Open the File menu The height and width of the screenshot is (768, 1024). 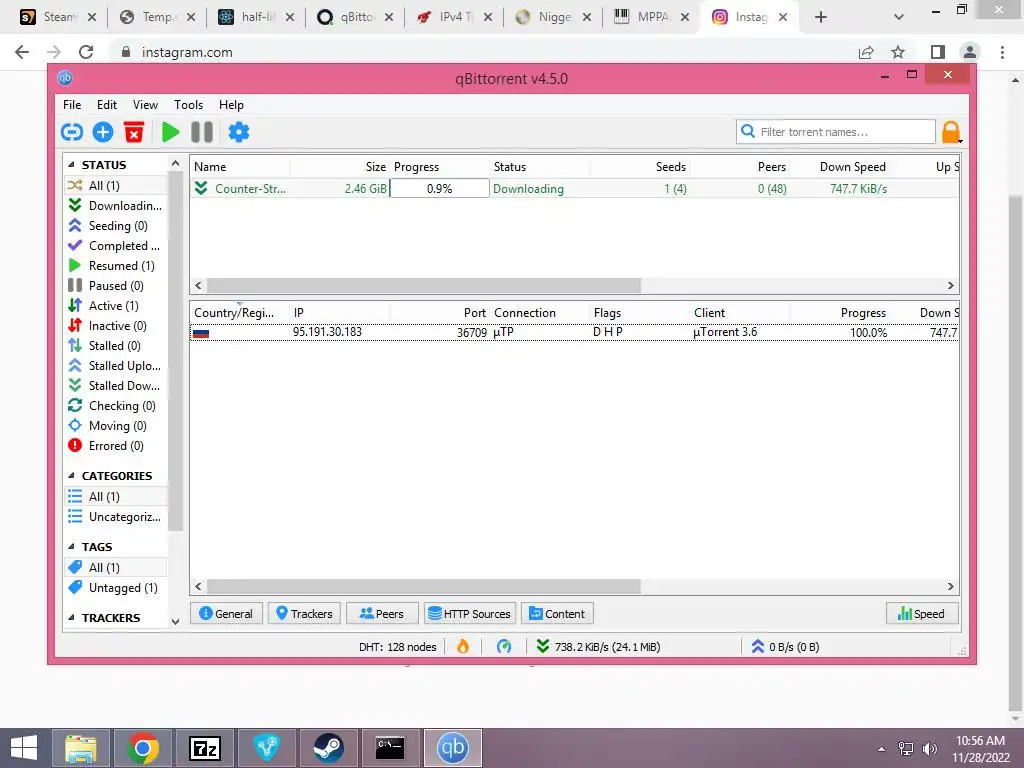point(72,104)
